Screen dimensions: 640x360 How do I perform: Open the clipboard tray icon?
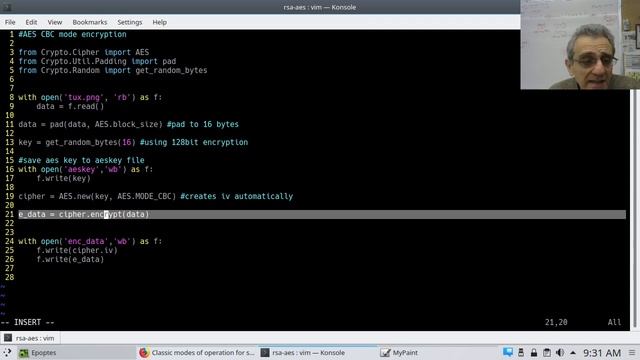point(547,352)
